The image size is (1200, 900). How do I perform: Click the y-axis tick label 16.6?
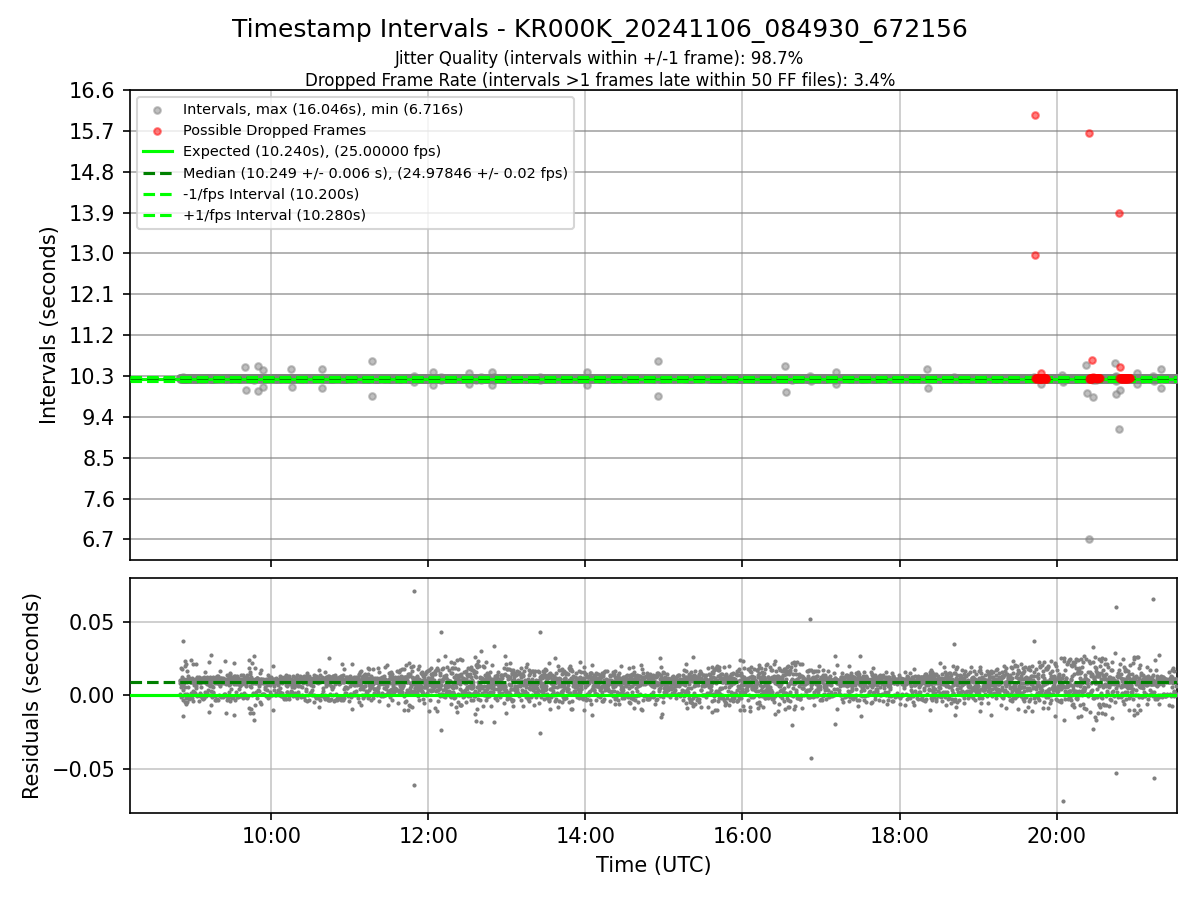(x=94, y=91)
